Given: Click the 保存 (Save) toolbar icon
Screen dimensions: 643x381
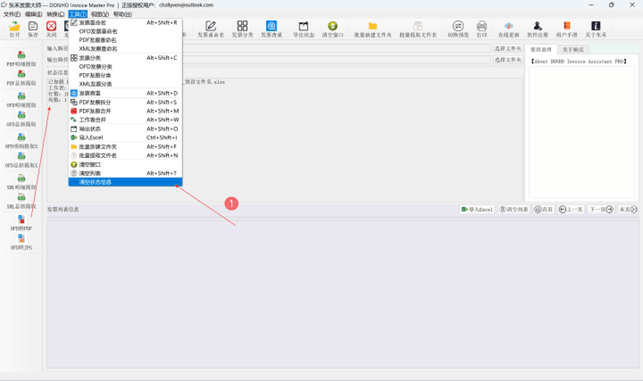Looking at the screenshot, I should 33,29.
